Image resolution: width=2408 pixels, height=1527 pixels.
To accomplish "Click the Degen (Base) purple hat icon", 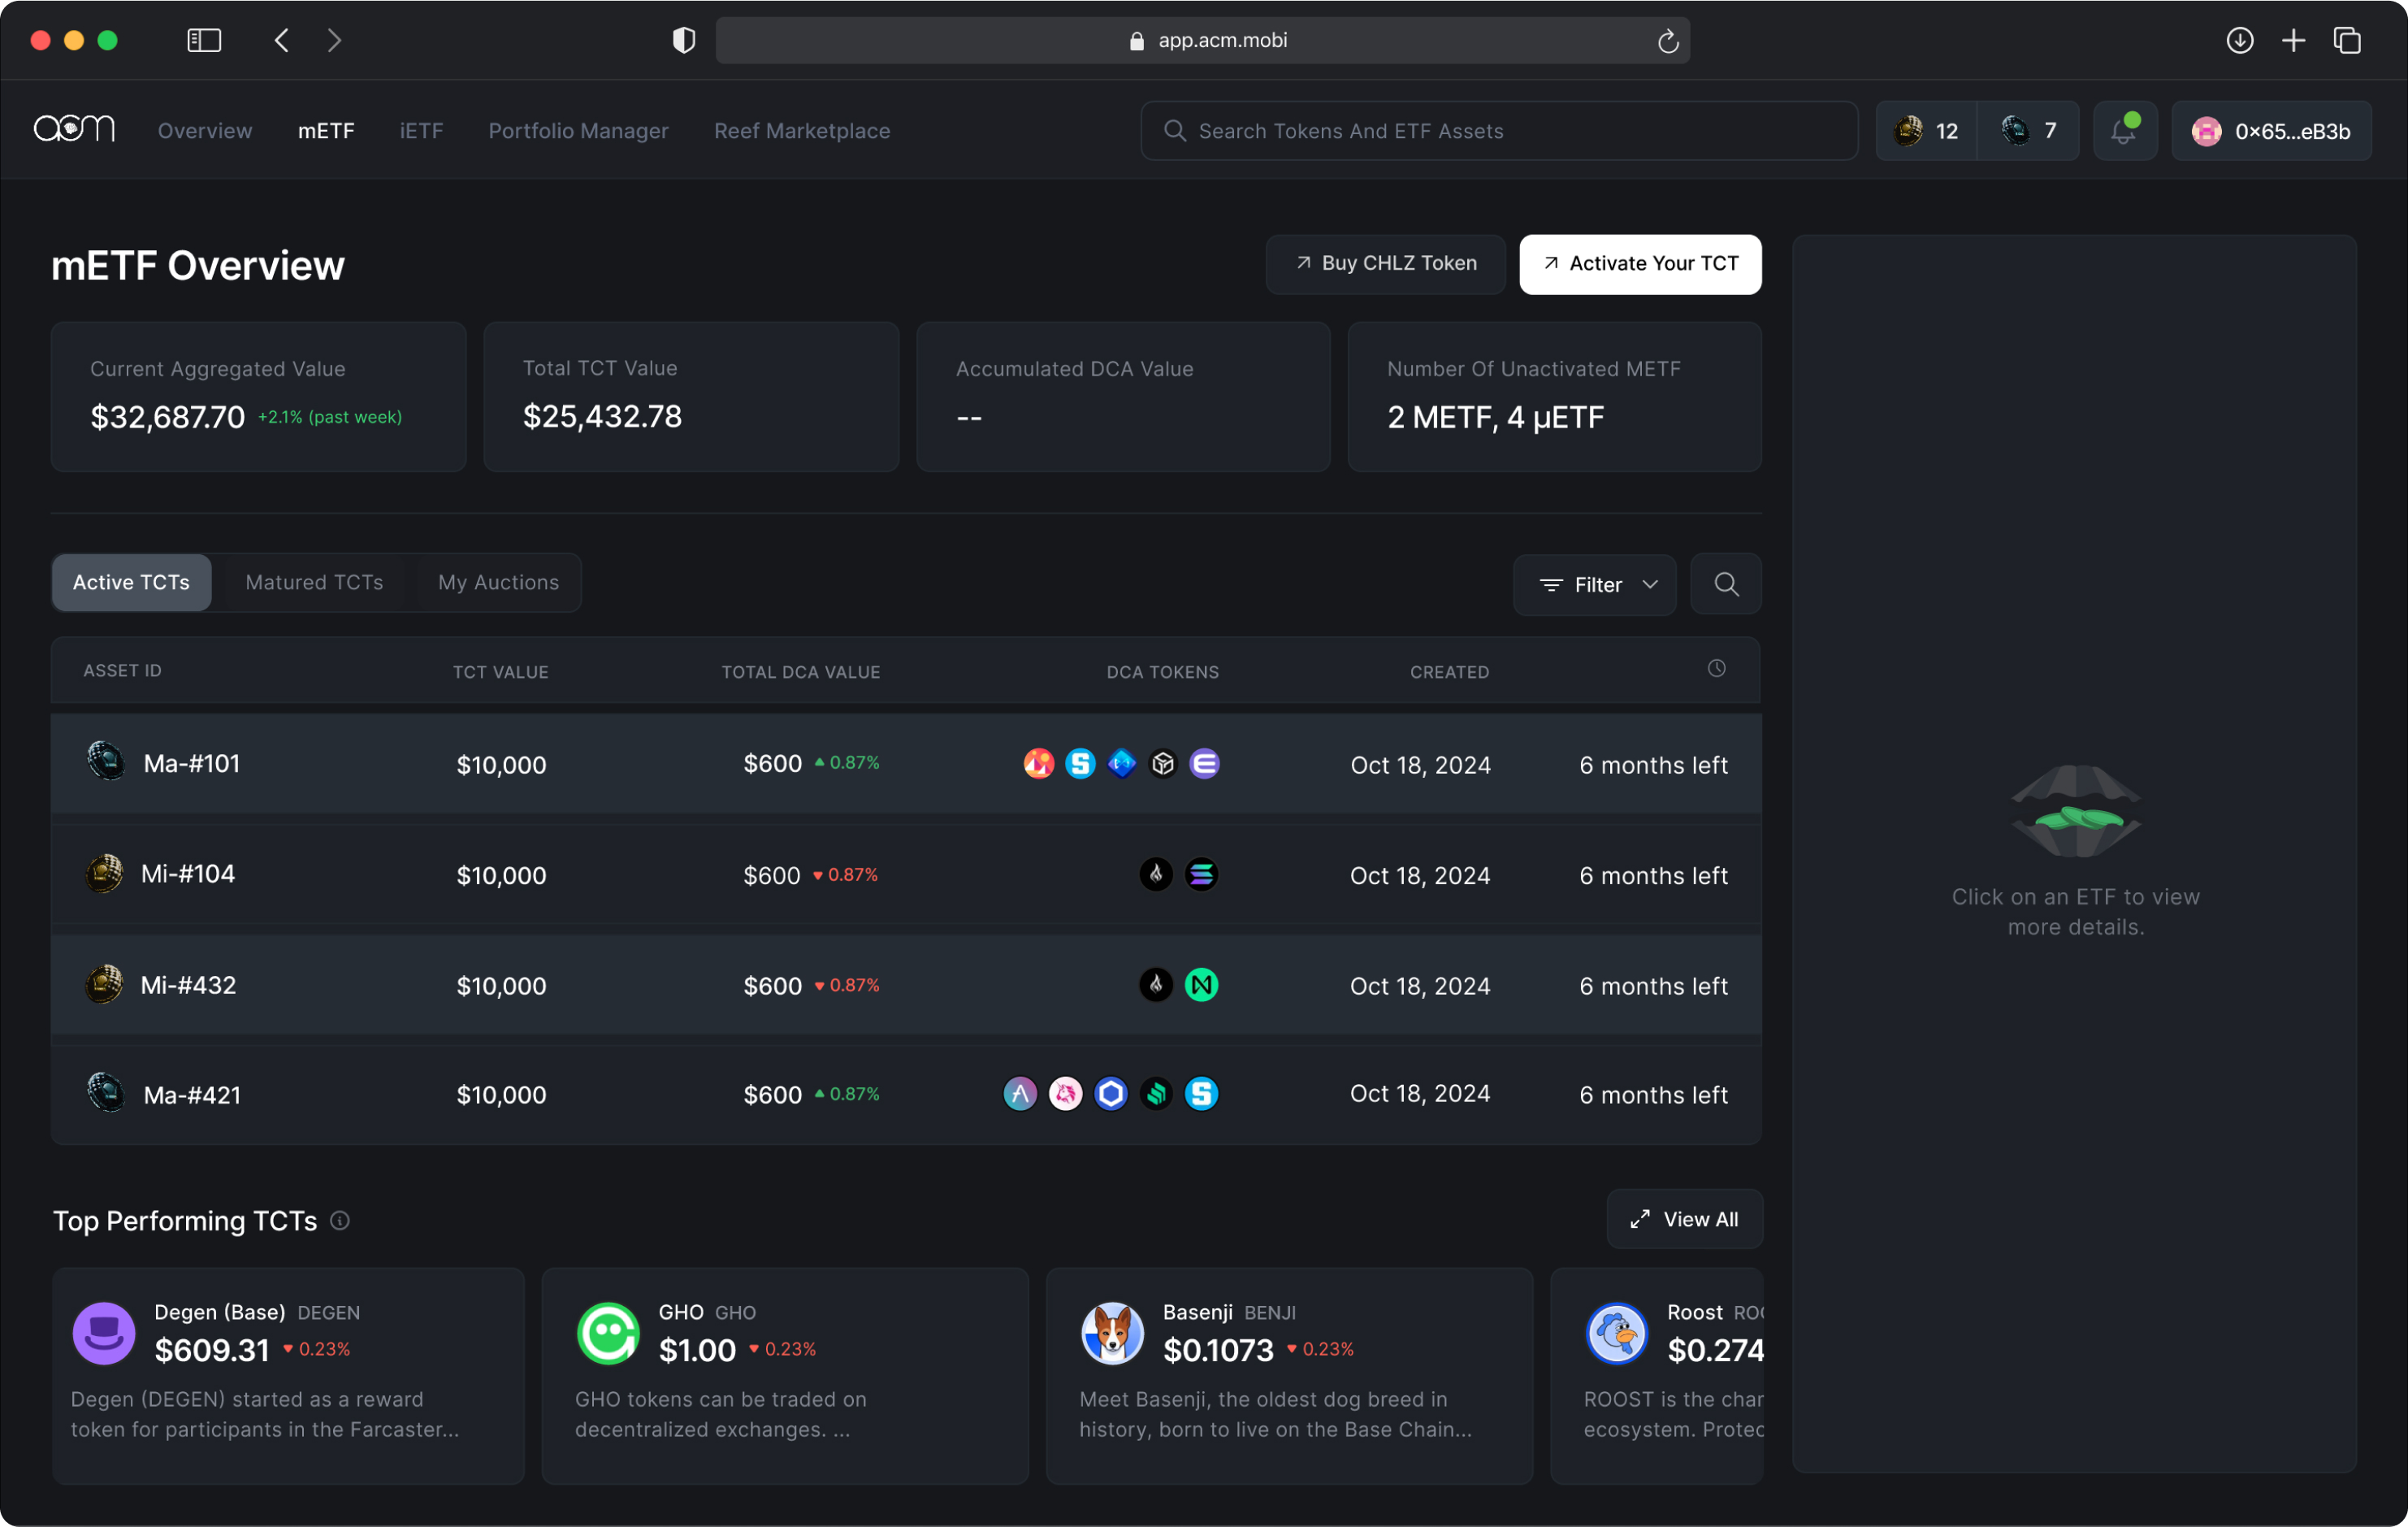I will (104, 1333).
